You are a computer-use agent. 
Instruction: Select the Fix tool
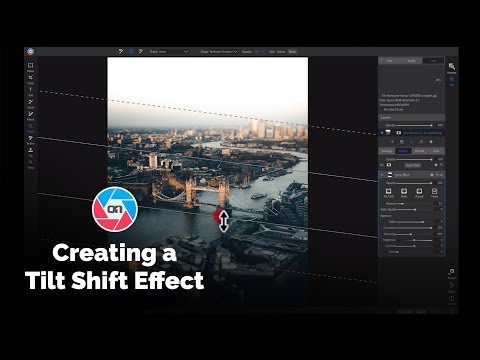30,152
